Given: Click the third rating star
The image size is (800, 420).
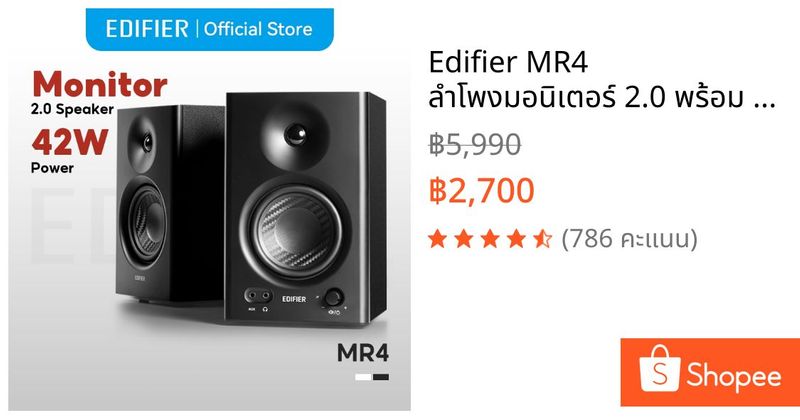Looking at the screenshot, I should [490, 238].
